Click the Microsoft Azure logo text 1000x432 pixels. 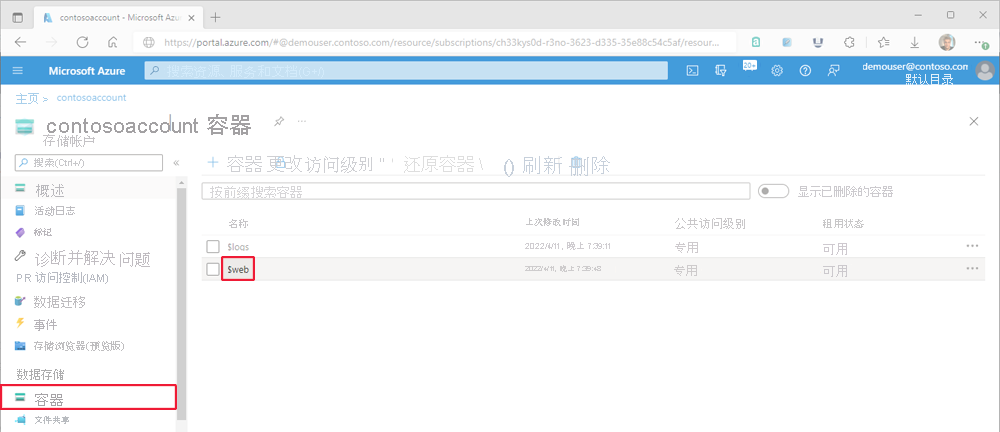point(87,71)
